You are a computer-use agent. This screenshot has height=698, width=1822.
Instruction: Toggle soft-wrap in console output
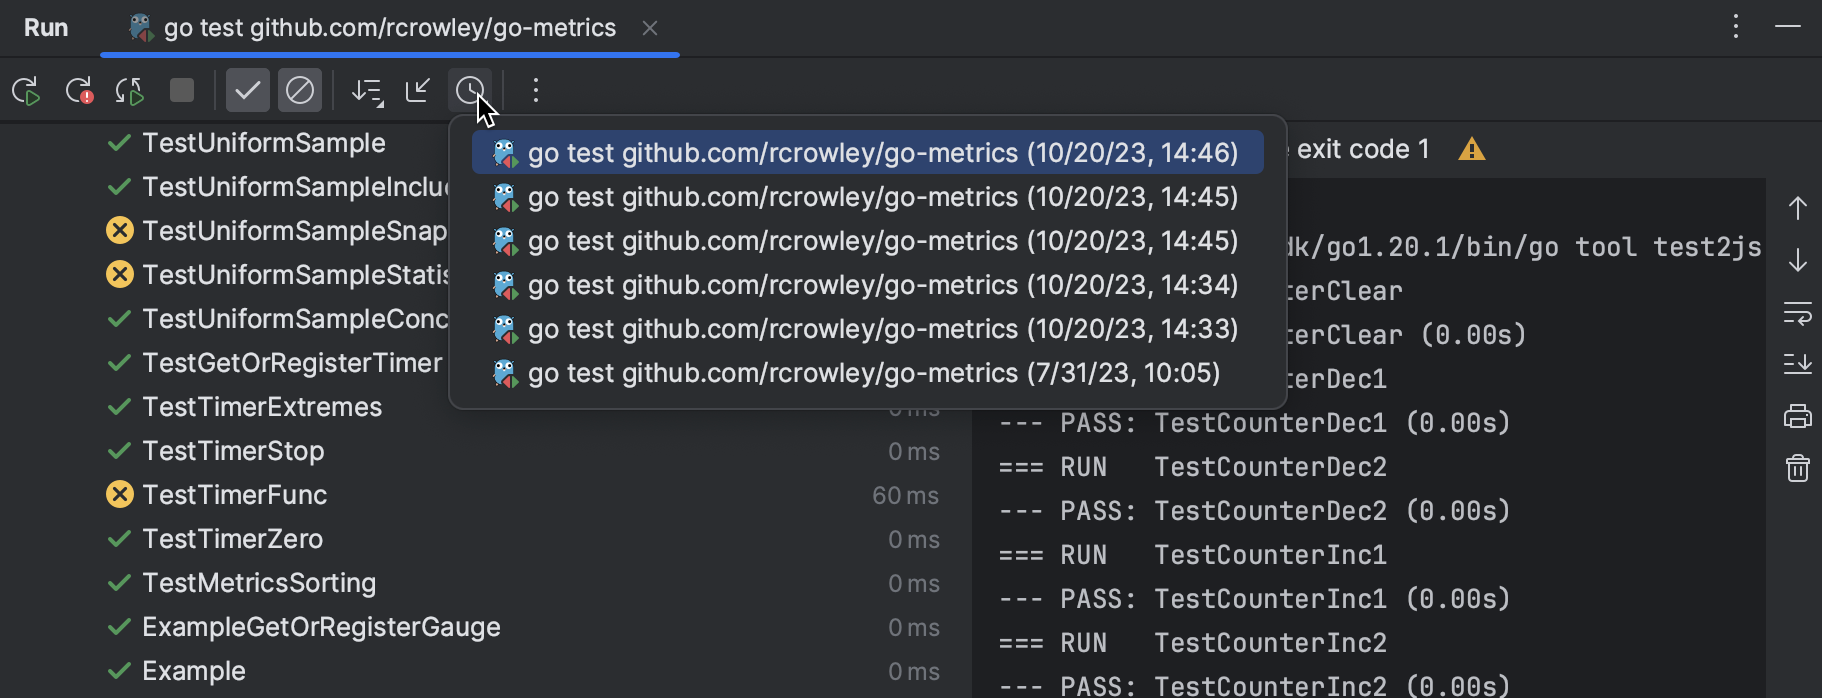click(x=1797, y=314)
